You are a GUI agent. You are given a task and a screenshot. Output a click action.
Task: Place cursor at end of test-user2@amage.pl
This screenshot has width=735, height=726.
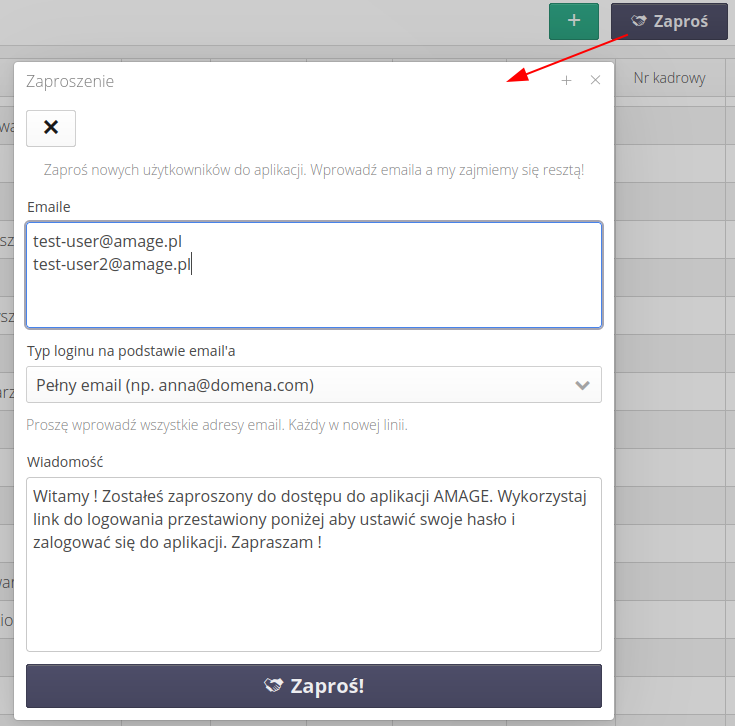(x=191, y=264)
